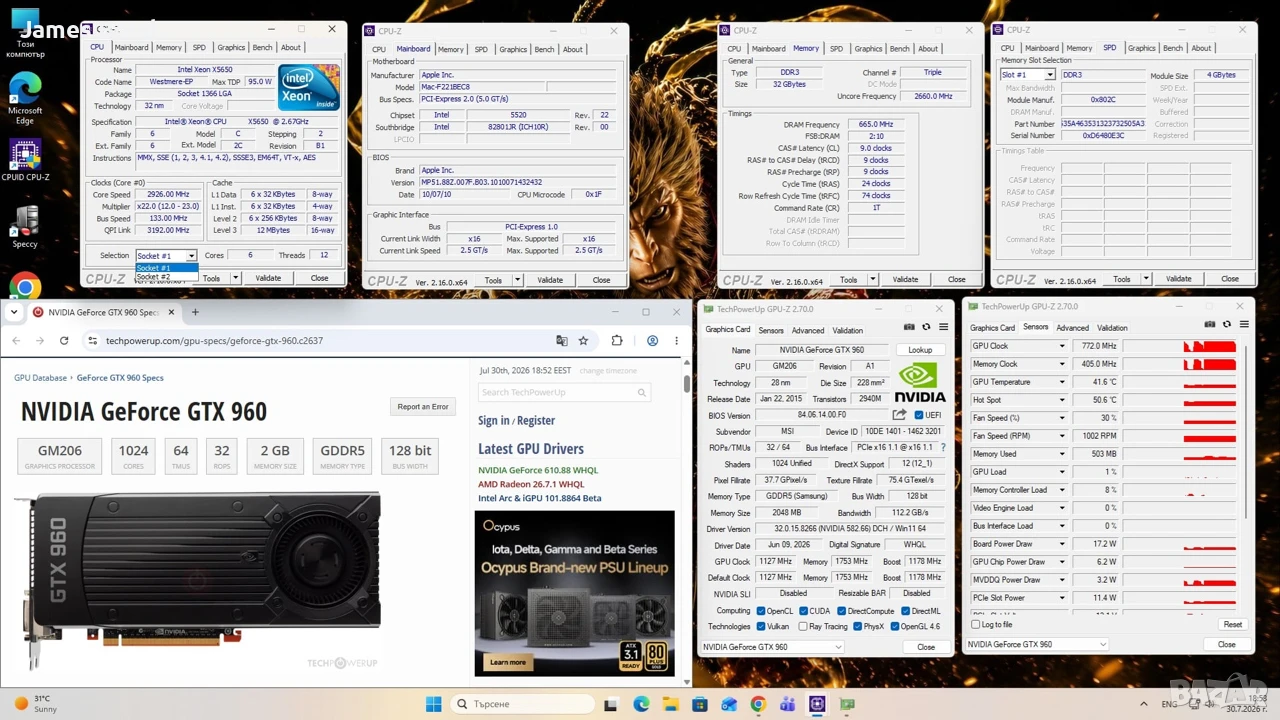Viewport: 1280px width, 720px height.
Task: Enable the Ray Tracing checkbox
Action: click(803, 627)
